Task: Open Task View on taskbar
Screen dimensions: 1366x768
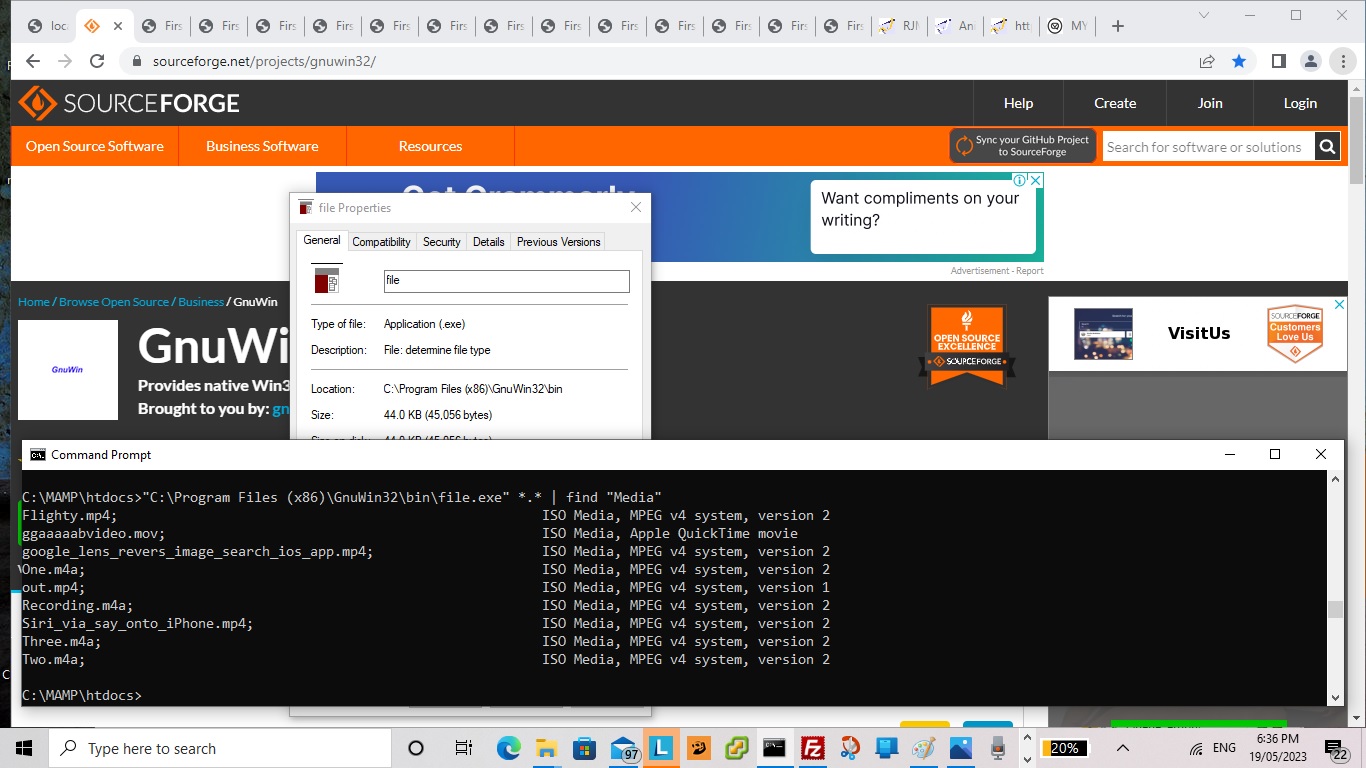Action: (x=464, y=748)
